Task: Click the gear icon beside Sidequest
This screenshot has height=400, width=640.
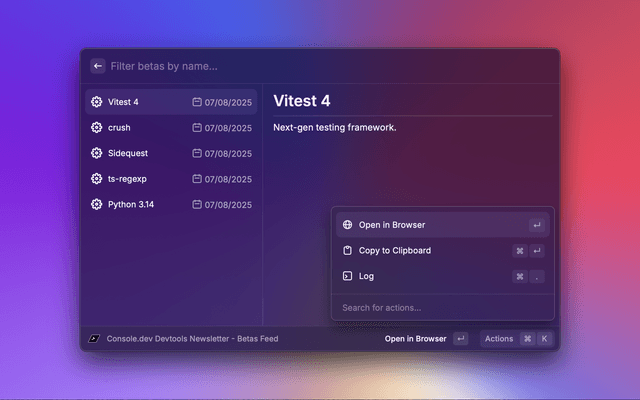Action: point(96,153)
